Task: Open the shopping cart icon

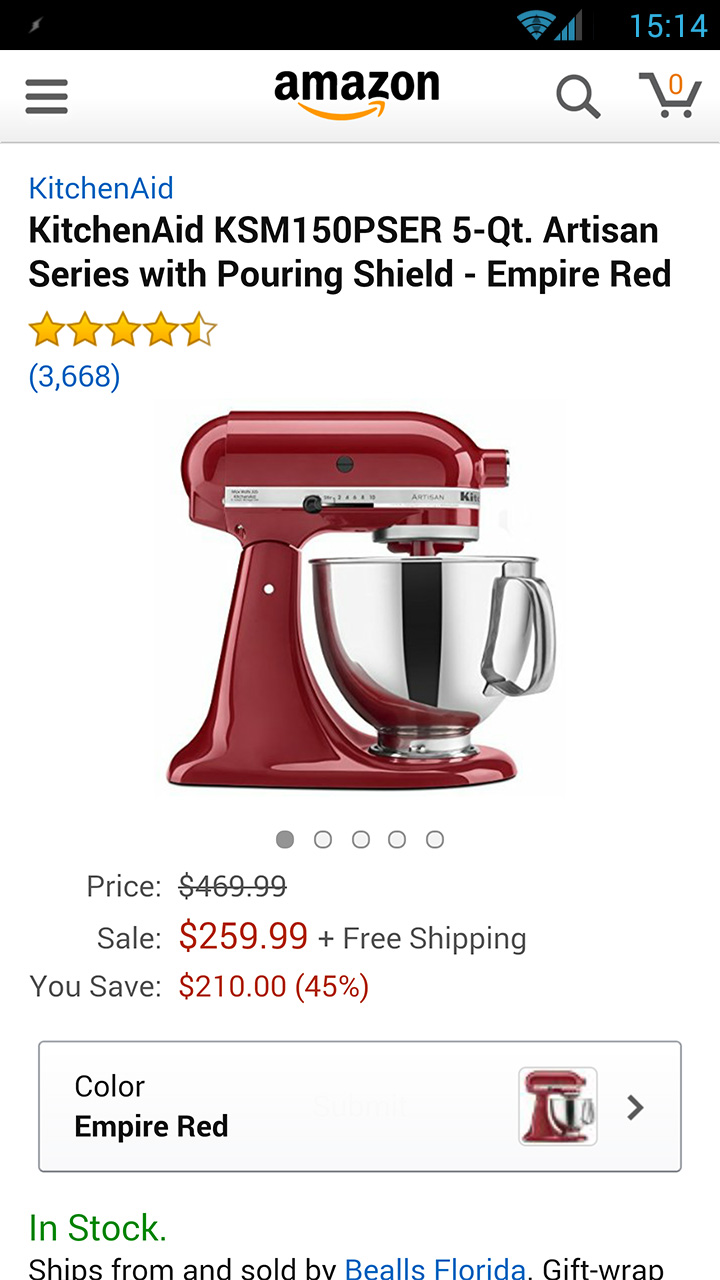Action: (670, 95)
